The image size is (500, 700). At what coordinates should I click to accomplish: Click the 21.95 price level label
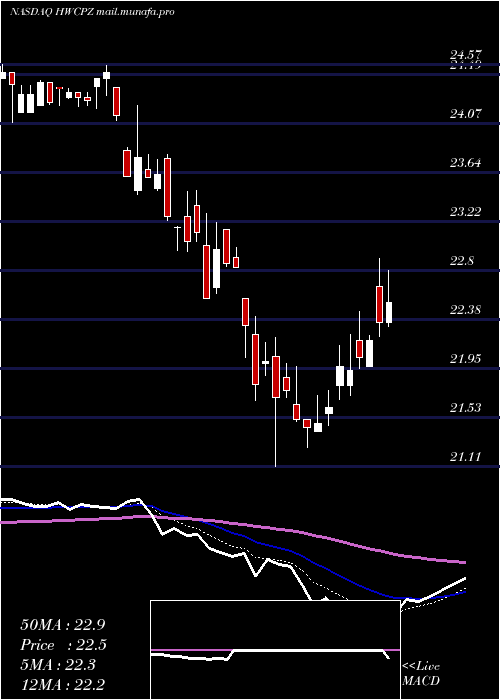click(x=466, y=359)
